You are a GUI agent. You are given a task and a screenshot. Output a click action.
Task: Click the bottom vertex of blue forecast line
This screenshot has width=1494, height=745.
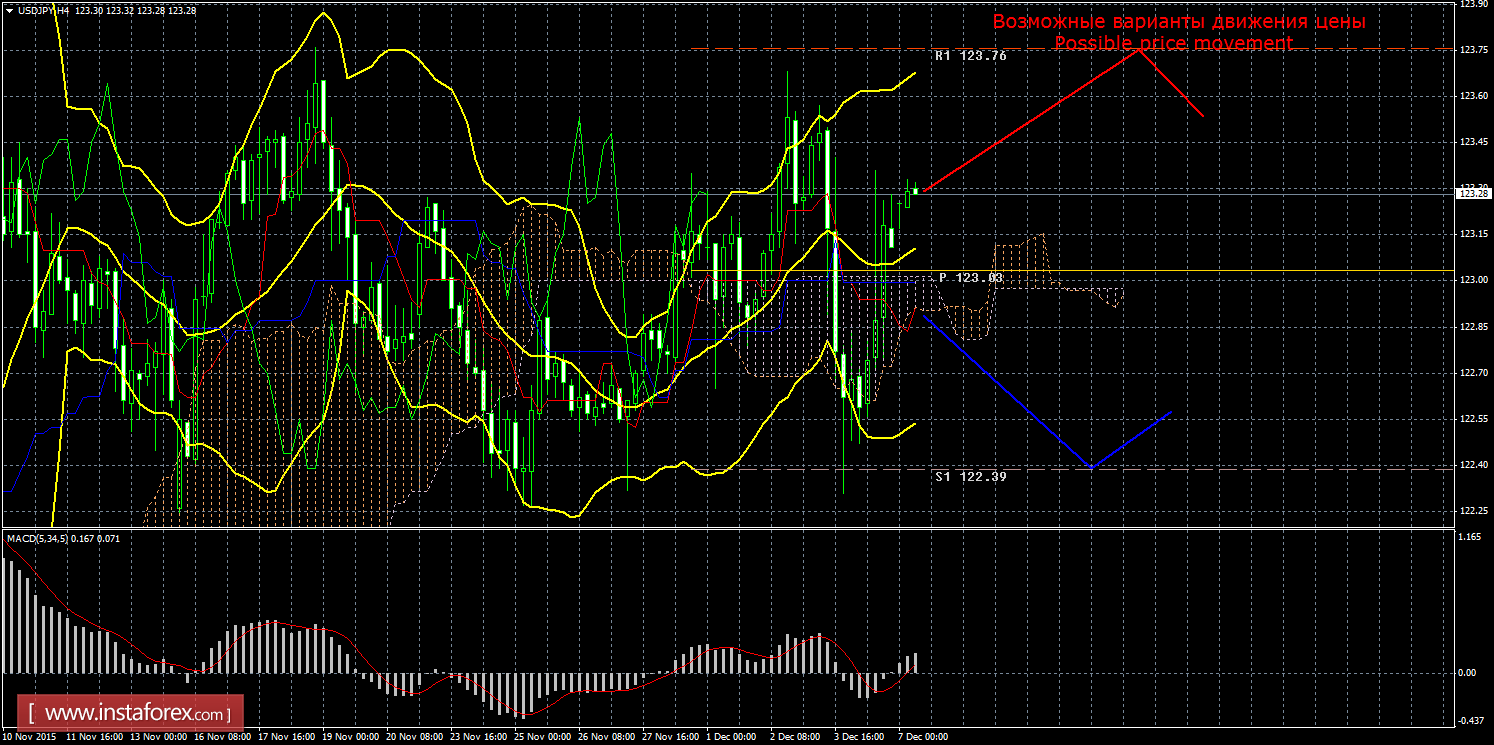(x=1091, y=468)
